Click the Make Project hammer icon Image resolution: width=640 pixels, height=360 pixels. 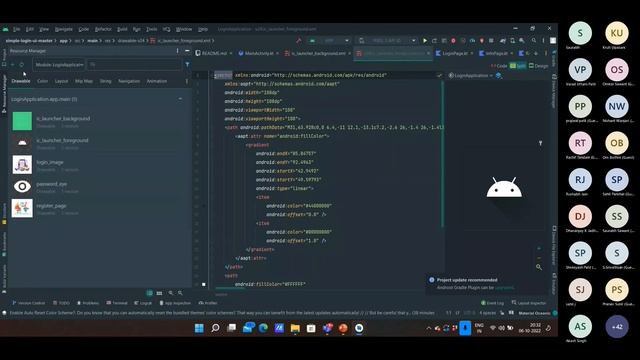click(299, 40)
